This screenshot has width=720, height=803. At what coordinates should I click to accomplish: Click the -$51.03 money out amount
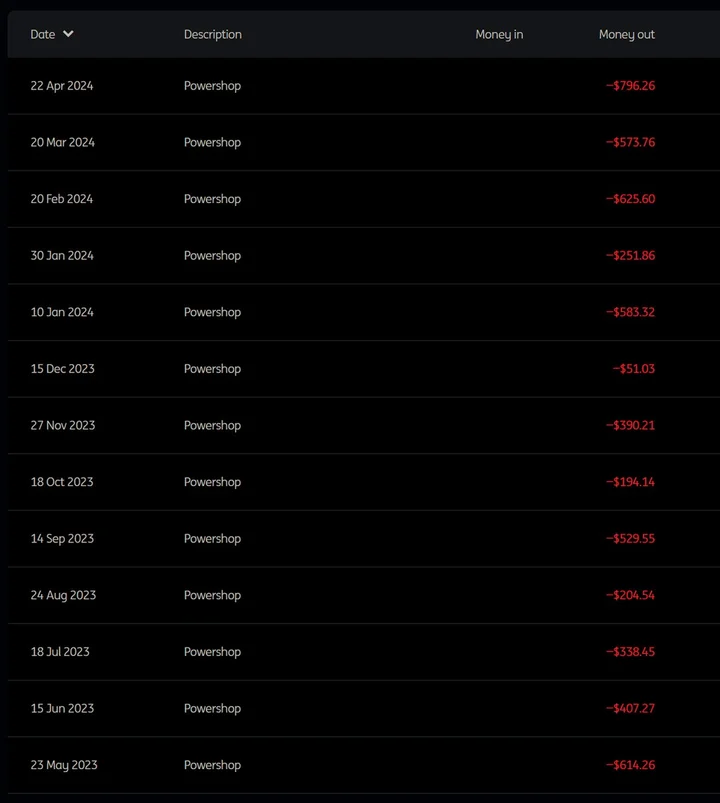(x=634, y=369)
